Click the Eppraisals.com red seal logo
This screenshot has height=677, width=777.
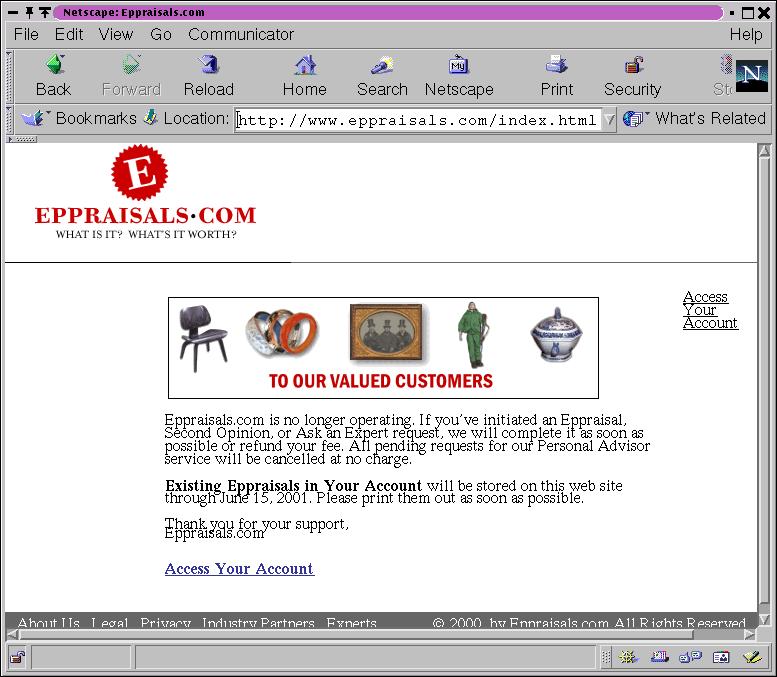click(140, 172)
